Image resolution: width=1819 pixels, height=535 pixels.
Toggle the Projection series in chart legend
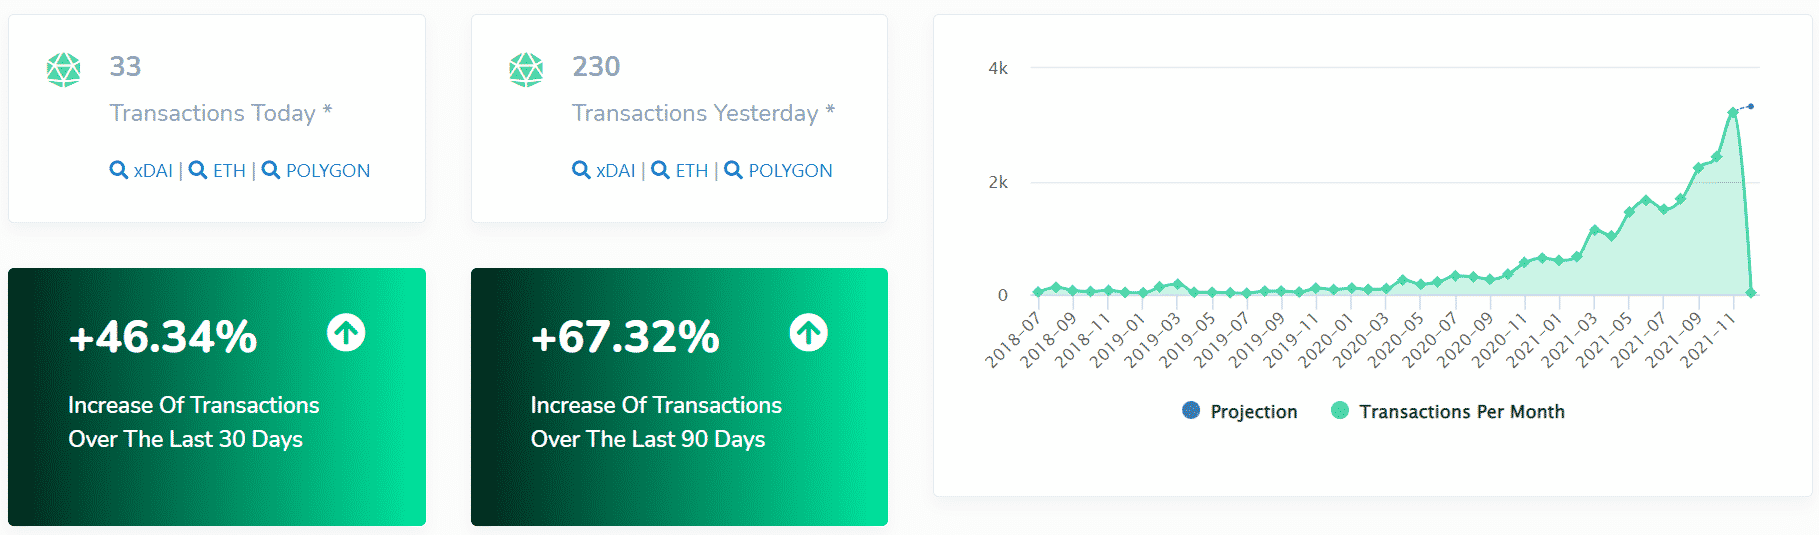[x=1253, y=411]
